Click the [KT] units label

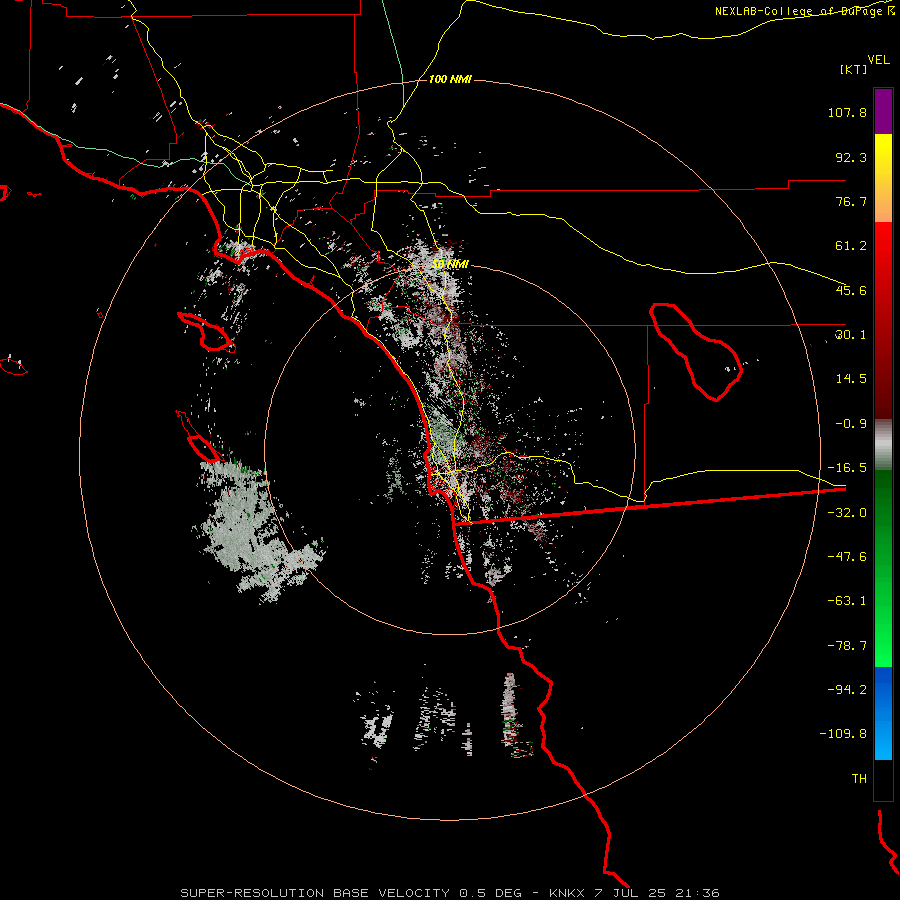pos(853,69)
